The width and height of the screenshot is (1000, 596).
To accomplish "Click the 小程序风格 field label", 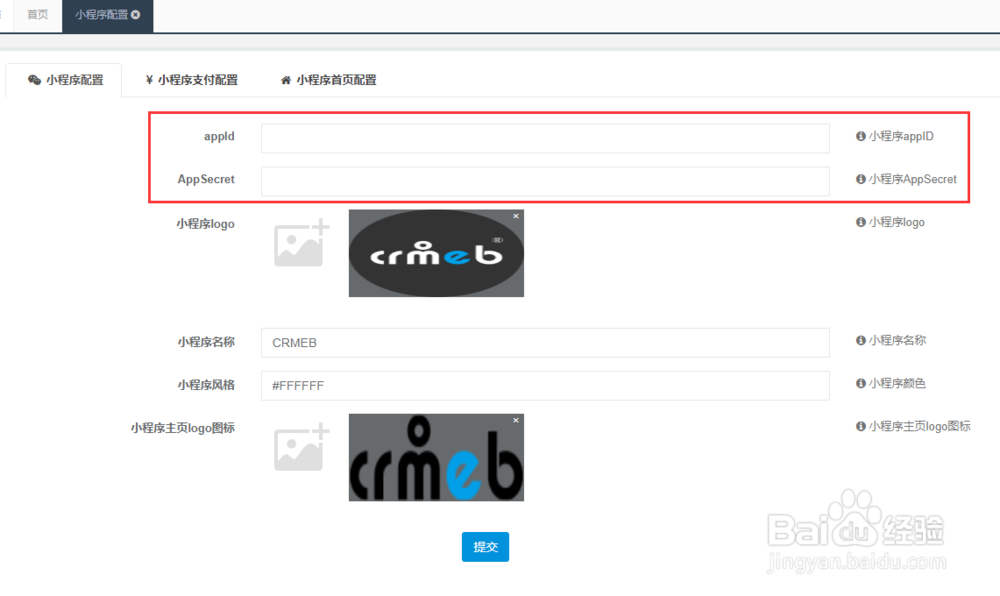I will point(206,385).
